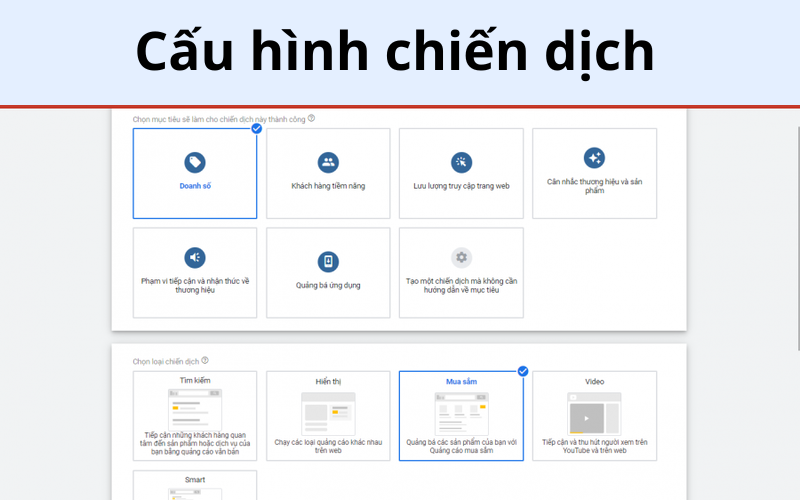Click the blue checkmark on the Doanh số card
This screenshot has width=800, height=500.
coord(257,129)
